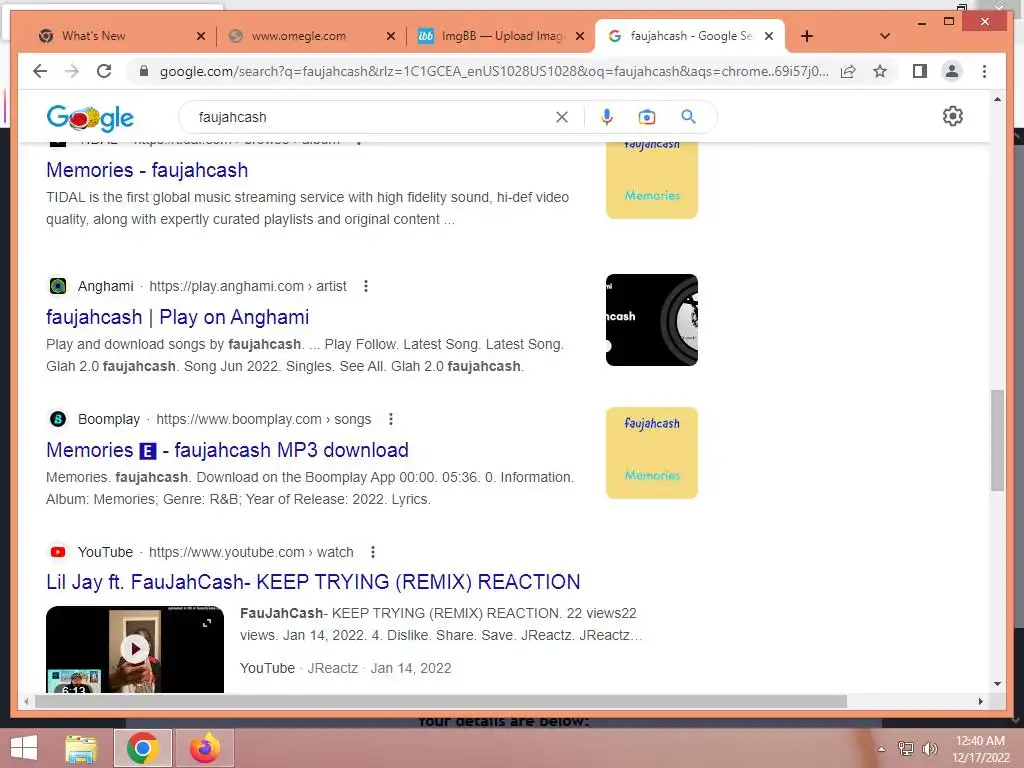Click the forward navigation arrow

tap(72, 71)
